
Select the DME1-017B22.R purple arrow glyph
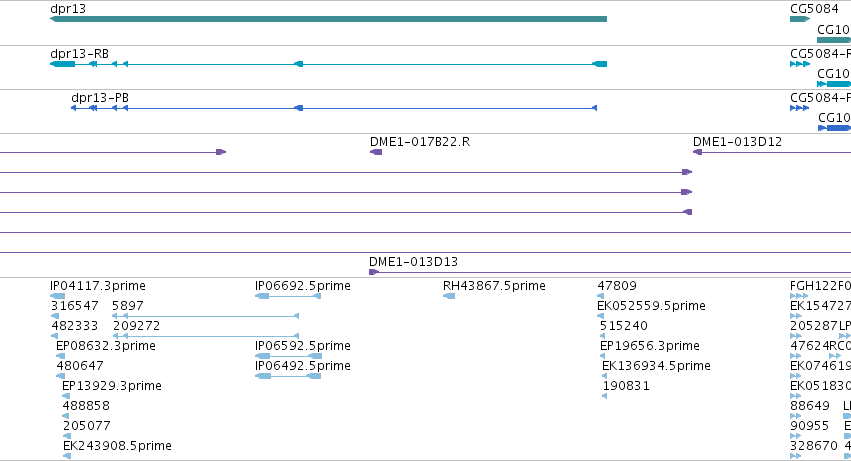(376, 152)
